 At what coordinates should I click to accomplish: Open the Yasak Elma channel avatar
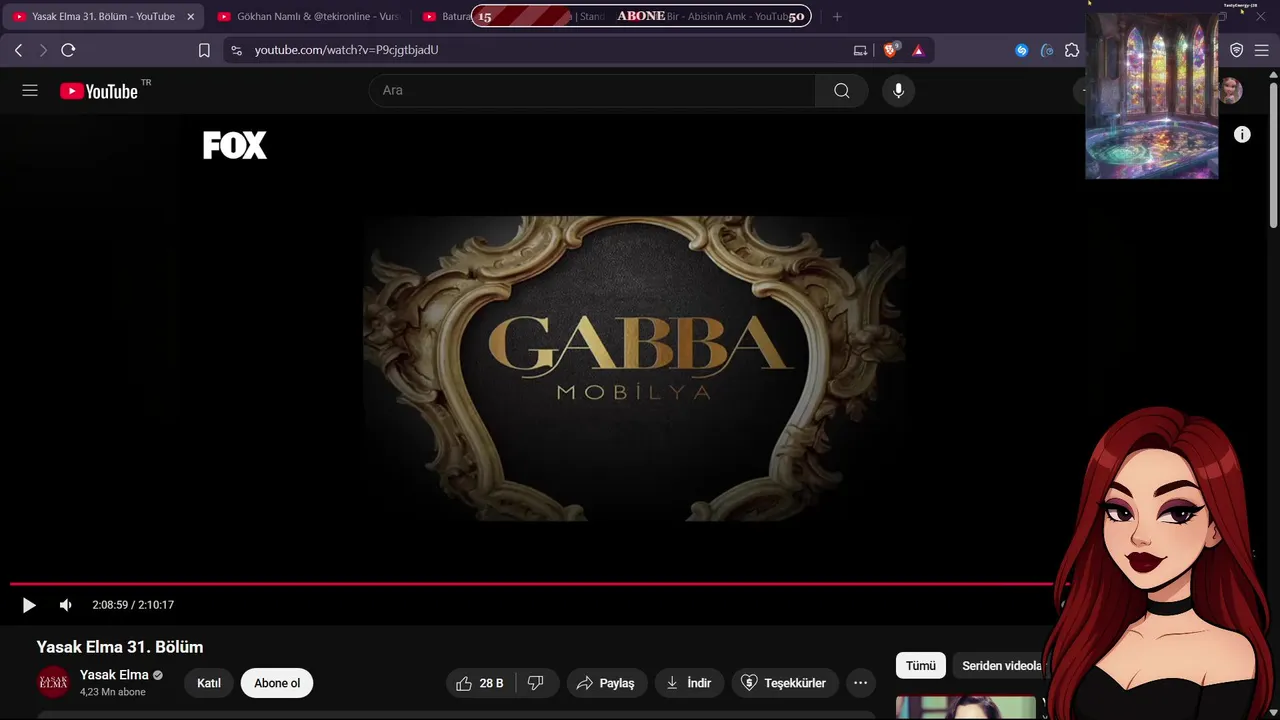pyautogui.click(x=54, y=683)
